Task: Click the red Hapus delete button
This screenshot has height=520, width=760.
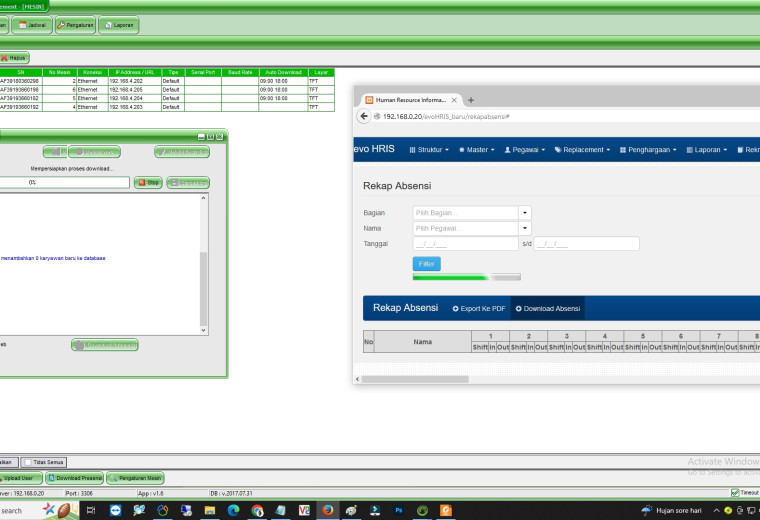Action: coord(14,58)
